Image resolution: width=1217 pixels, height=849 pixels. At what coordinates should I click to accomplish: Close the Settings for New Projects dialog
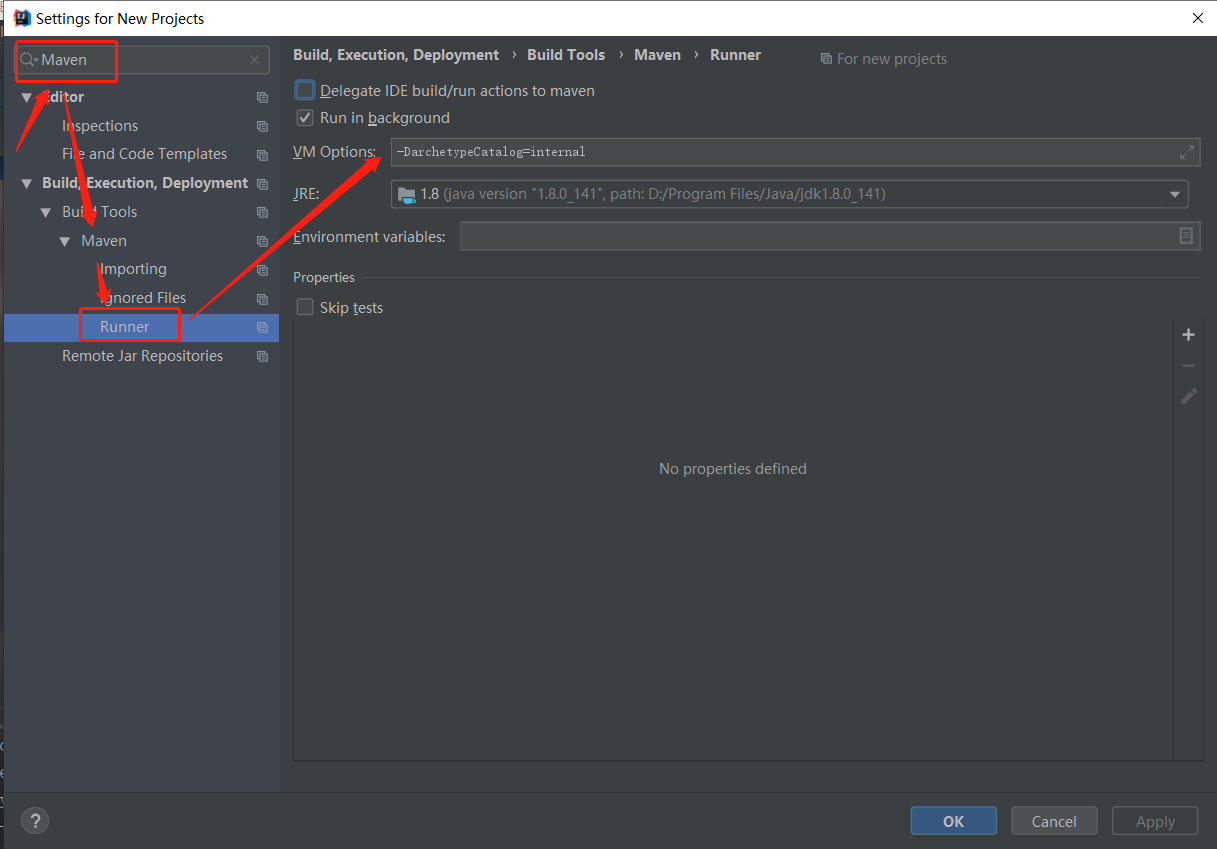[1198, 18]
